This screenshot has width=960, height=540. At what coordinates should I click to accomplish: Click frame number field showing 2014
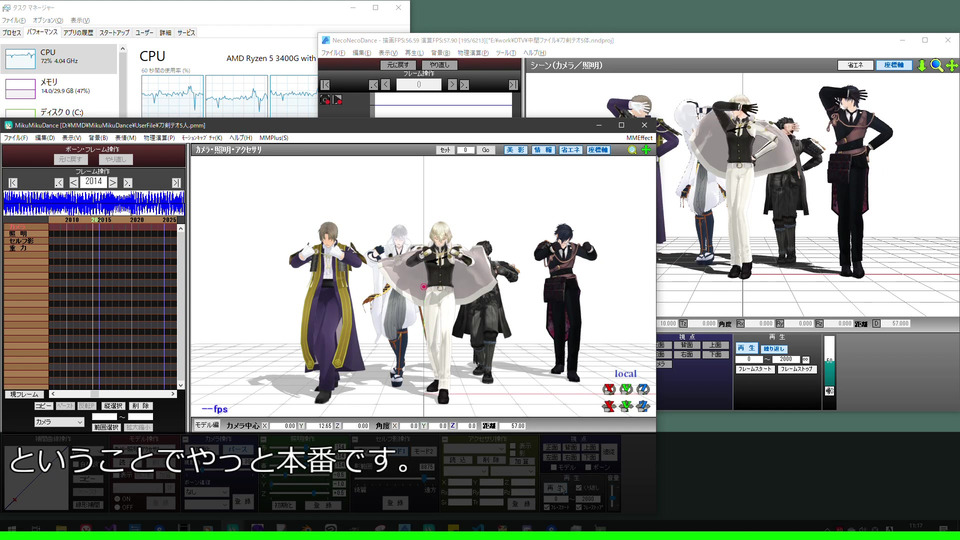94,182
